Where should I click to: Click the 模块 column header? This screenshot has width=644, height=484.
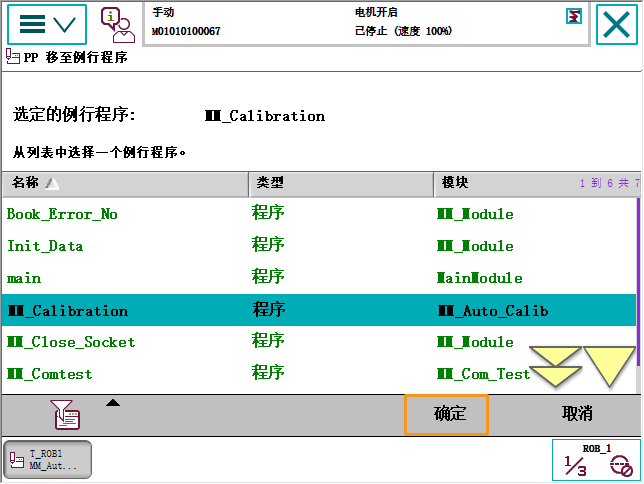537,184
